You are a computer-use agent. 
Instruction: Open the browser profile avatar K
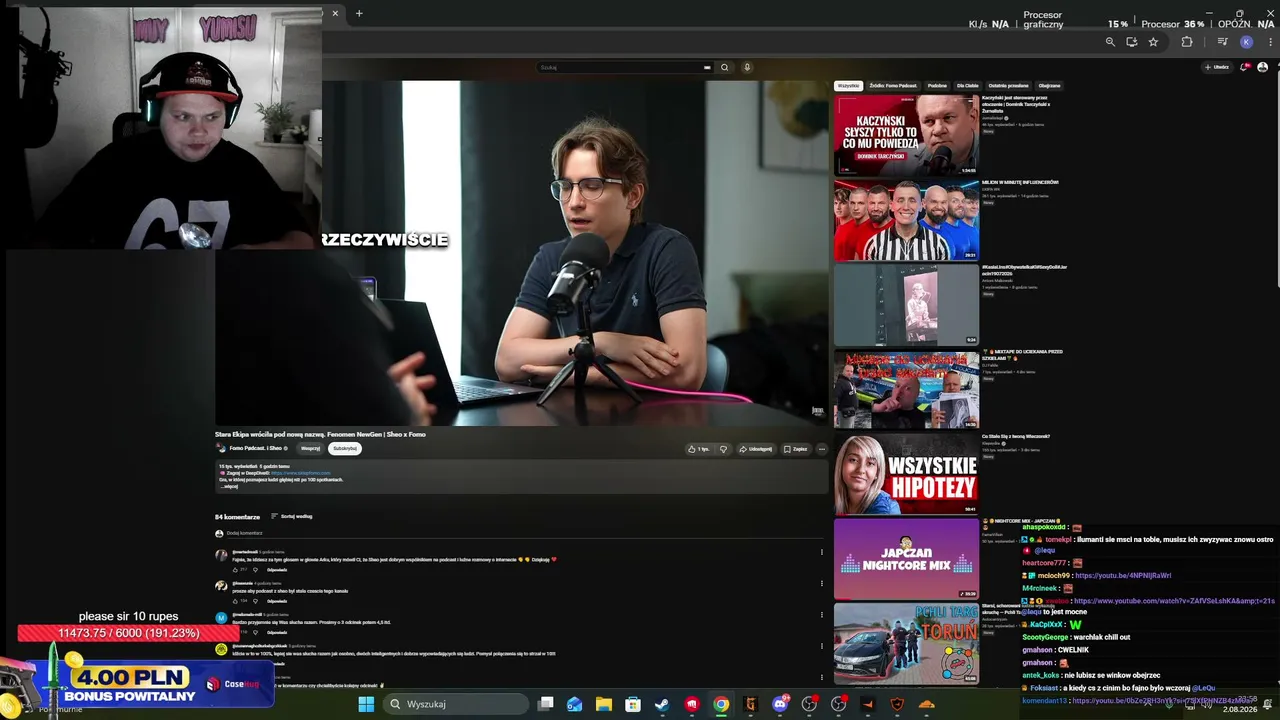pyautogui.click(x=1246, y=42)
